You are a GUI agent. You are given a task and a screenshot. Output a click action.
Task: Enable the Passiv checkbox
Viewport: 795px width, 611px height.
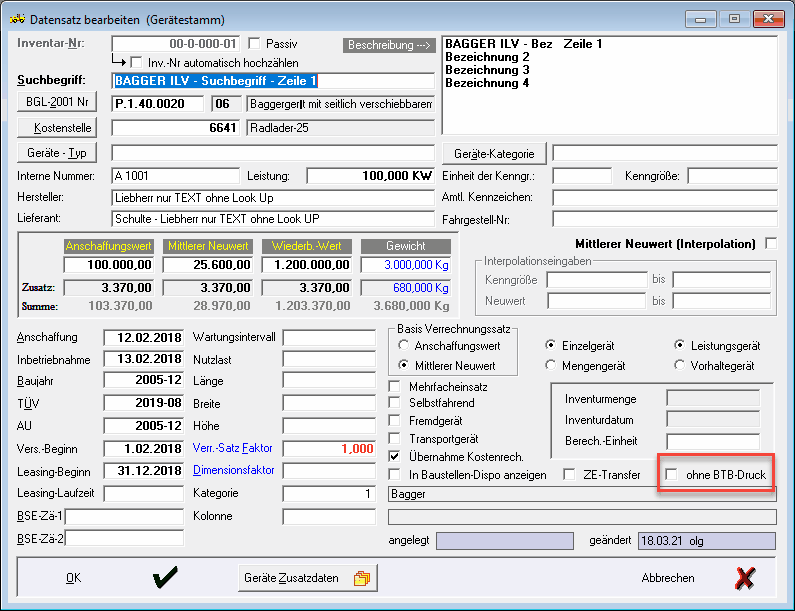click(254, 44)
